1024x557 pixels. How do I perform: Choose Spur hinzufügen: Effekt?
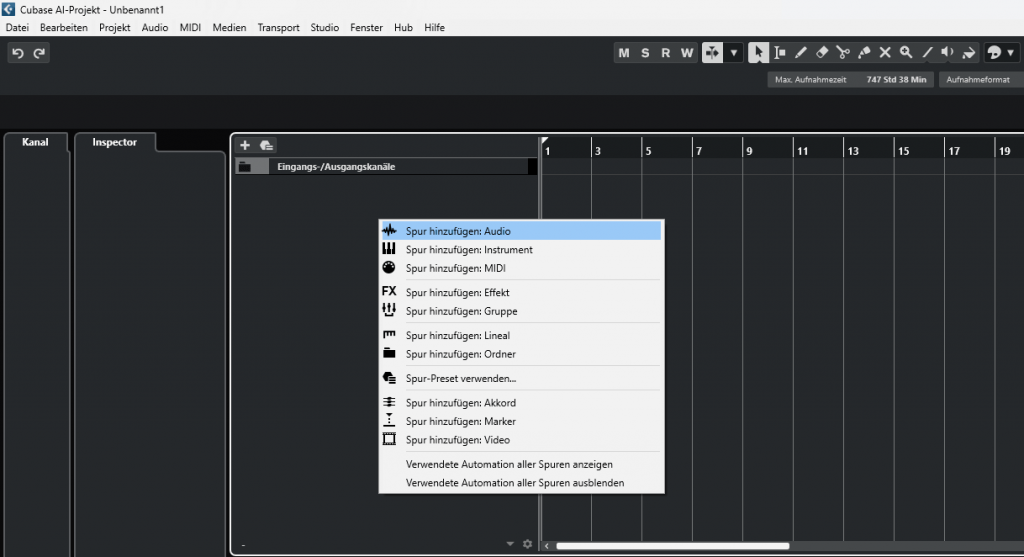coord(521,293)
